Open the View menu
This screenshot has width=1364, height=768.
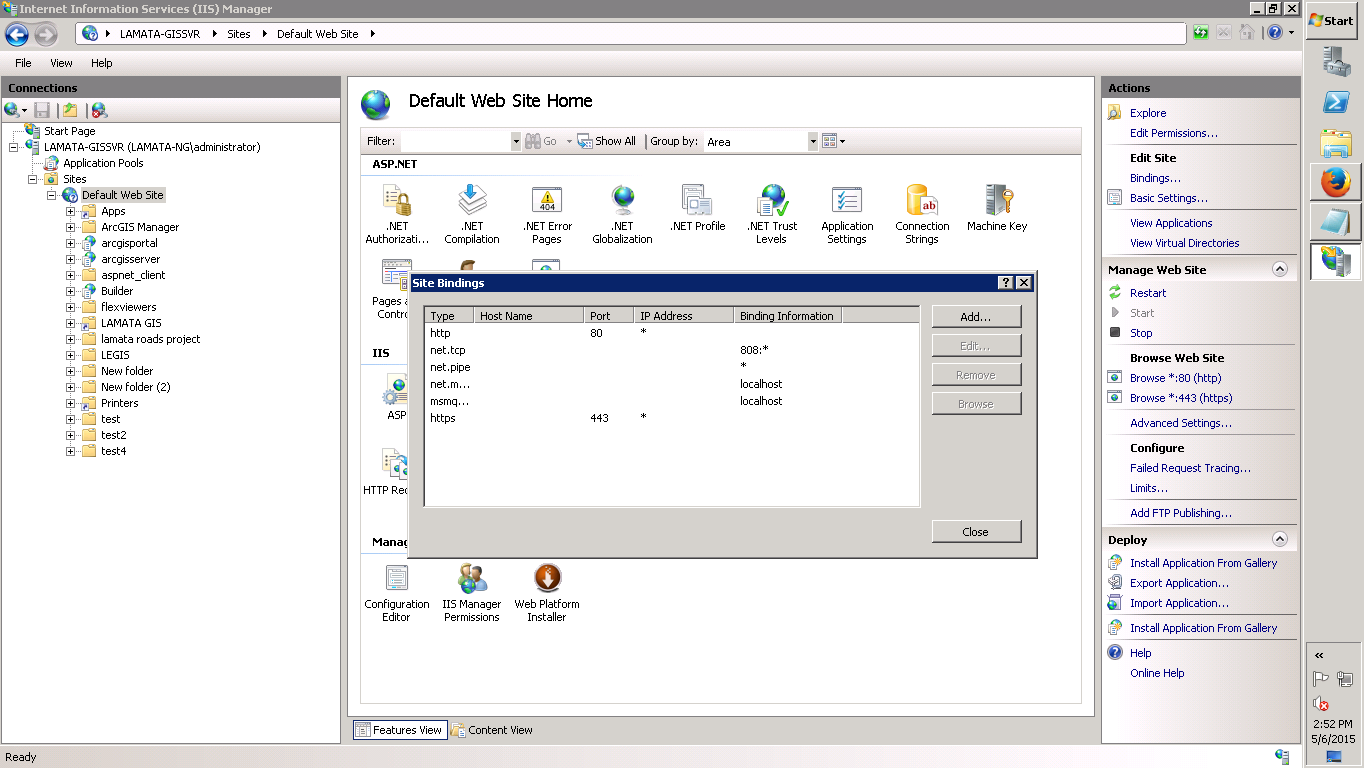[x=61, y=63]
